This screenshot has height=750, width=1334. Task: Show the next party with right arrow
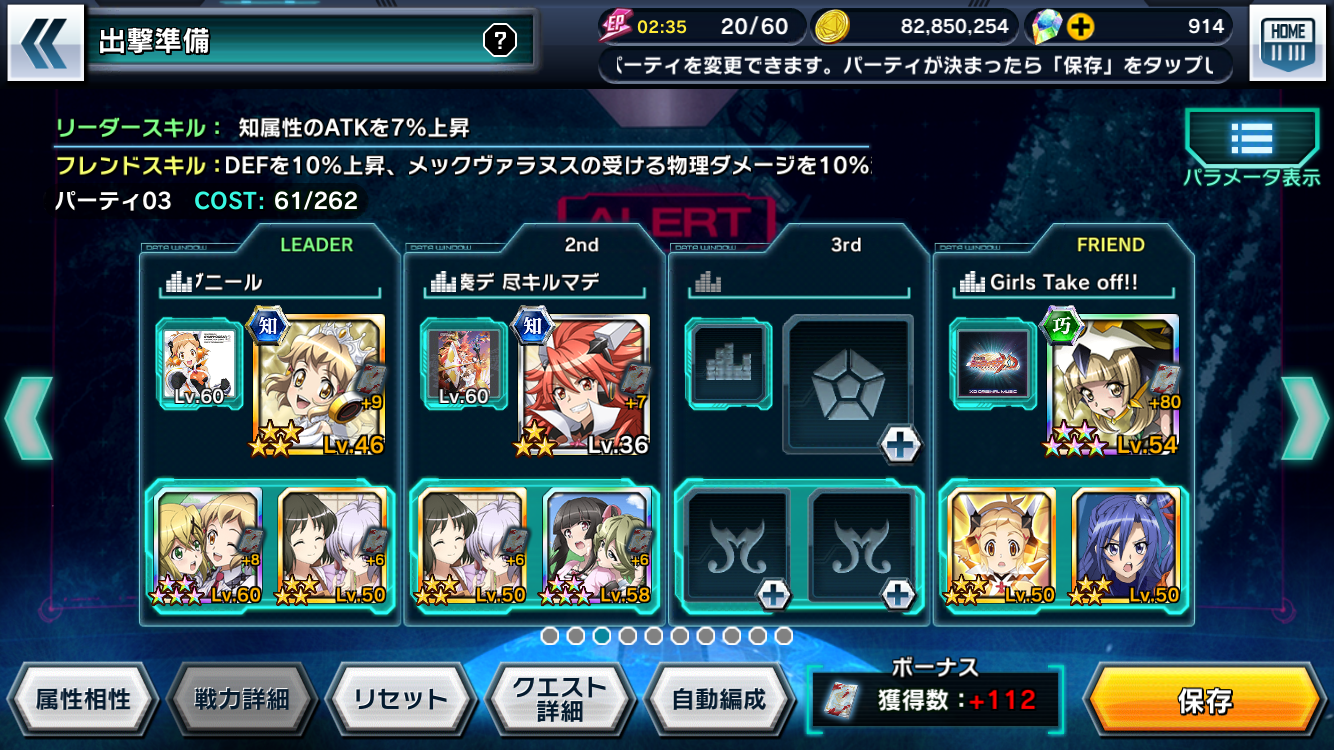coord(1305,418)
